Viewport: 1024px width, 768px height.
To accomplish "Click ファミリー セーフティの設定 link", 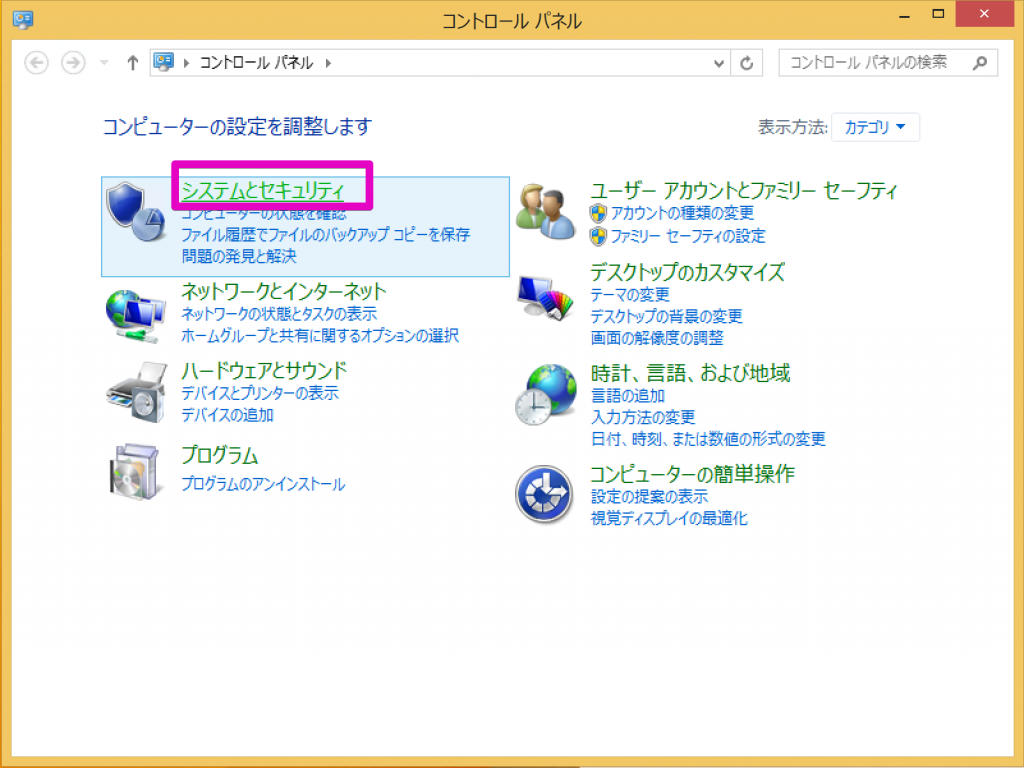I will 688,236.
